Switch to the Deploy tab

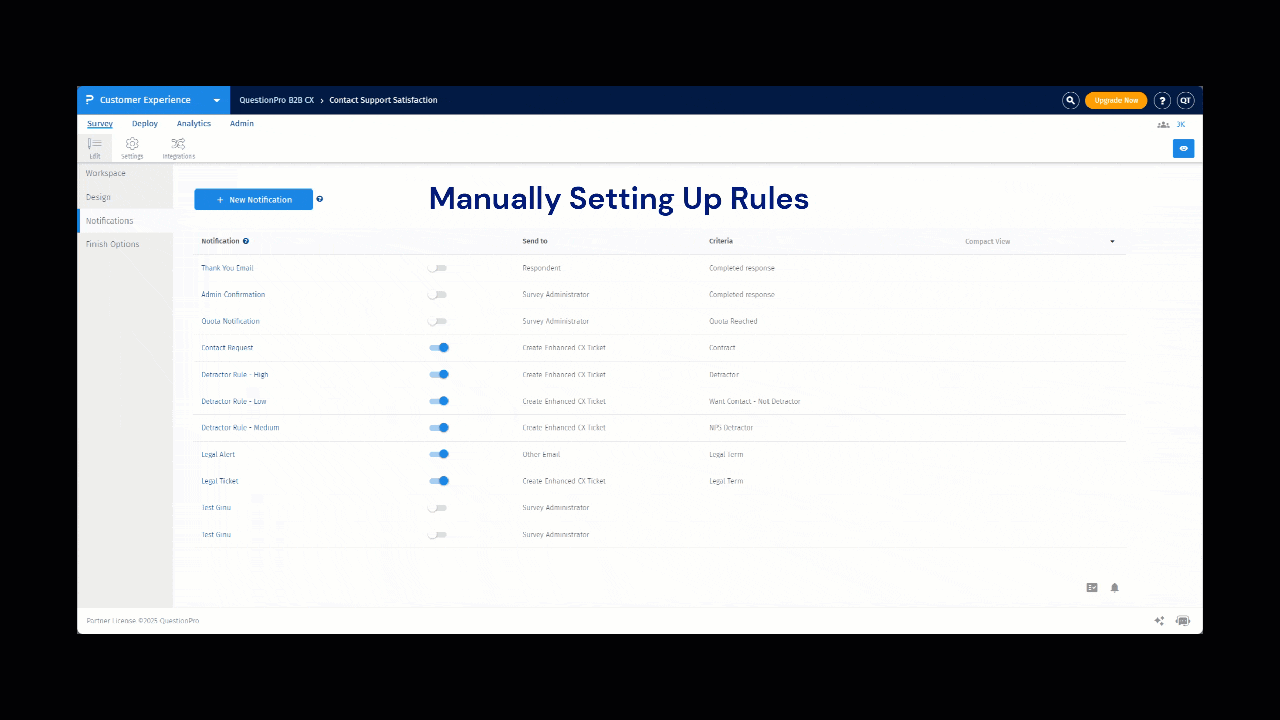[145, 124]
